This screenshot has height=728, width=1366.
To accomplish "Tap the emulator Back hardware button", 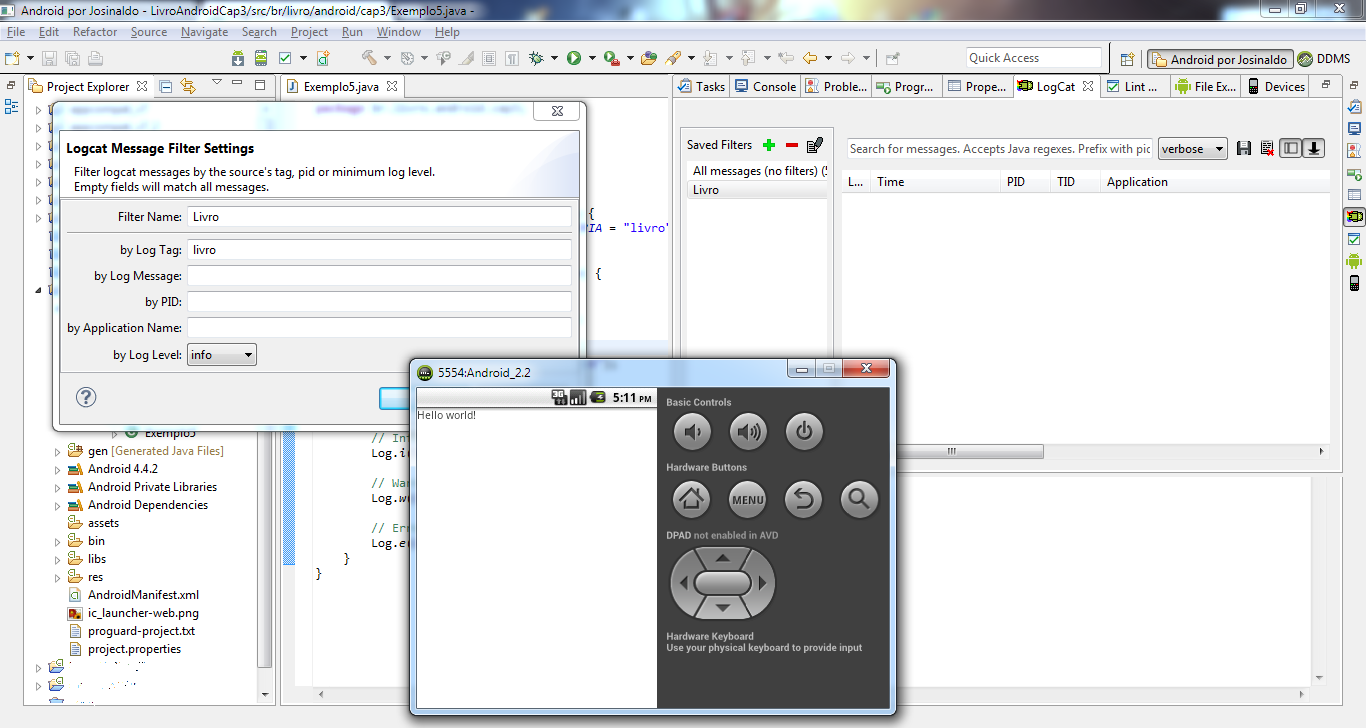I will pyautogui.click(x=804, y=498).
